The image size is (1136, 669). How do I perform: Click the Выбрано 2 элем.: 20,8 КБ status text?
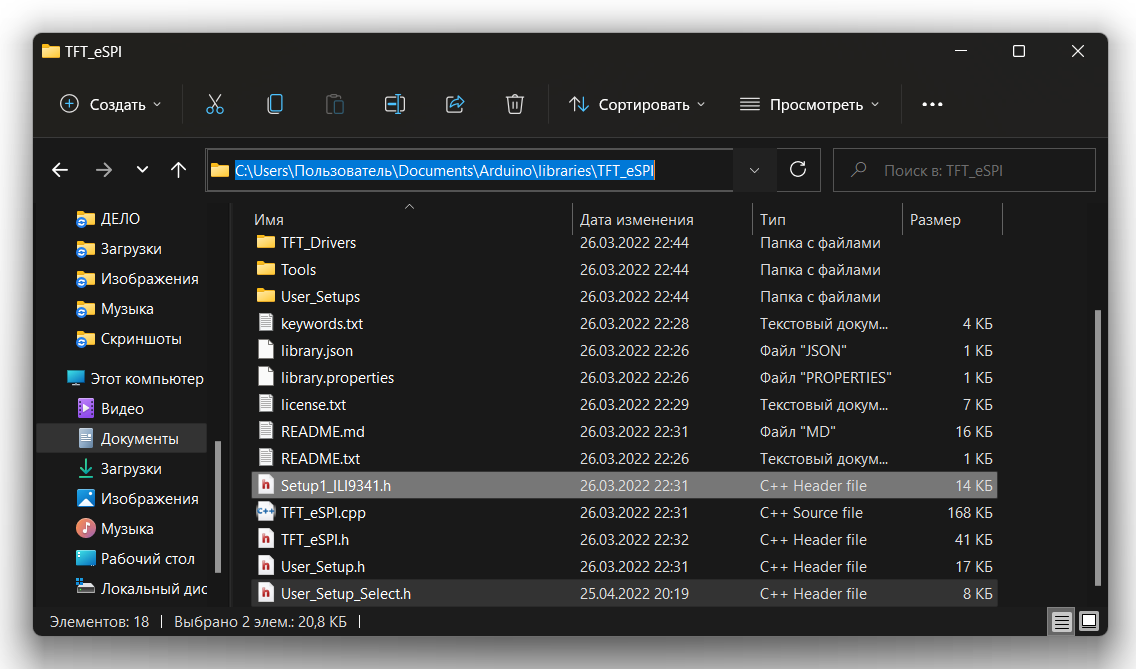pyautogui.click(x=260, y=622)
